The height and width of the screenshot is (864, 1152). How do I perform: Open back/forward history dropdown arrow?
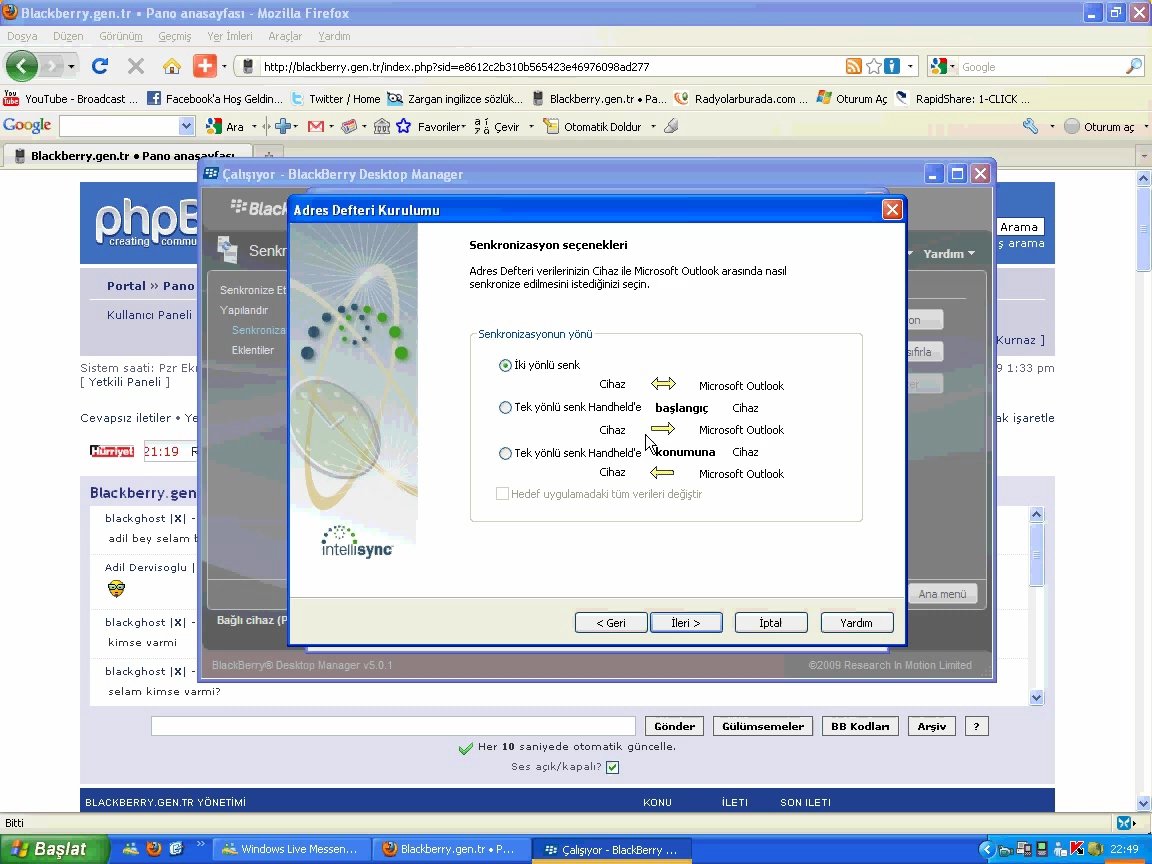(x=71, y=67)
